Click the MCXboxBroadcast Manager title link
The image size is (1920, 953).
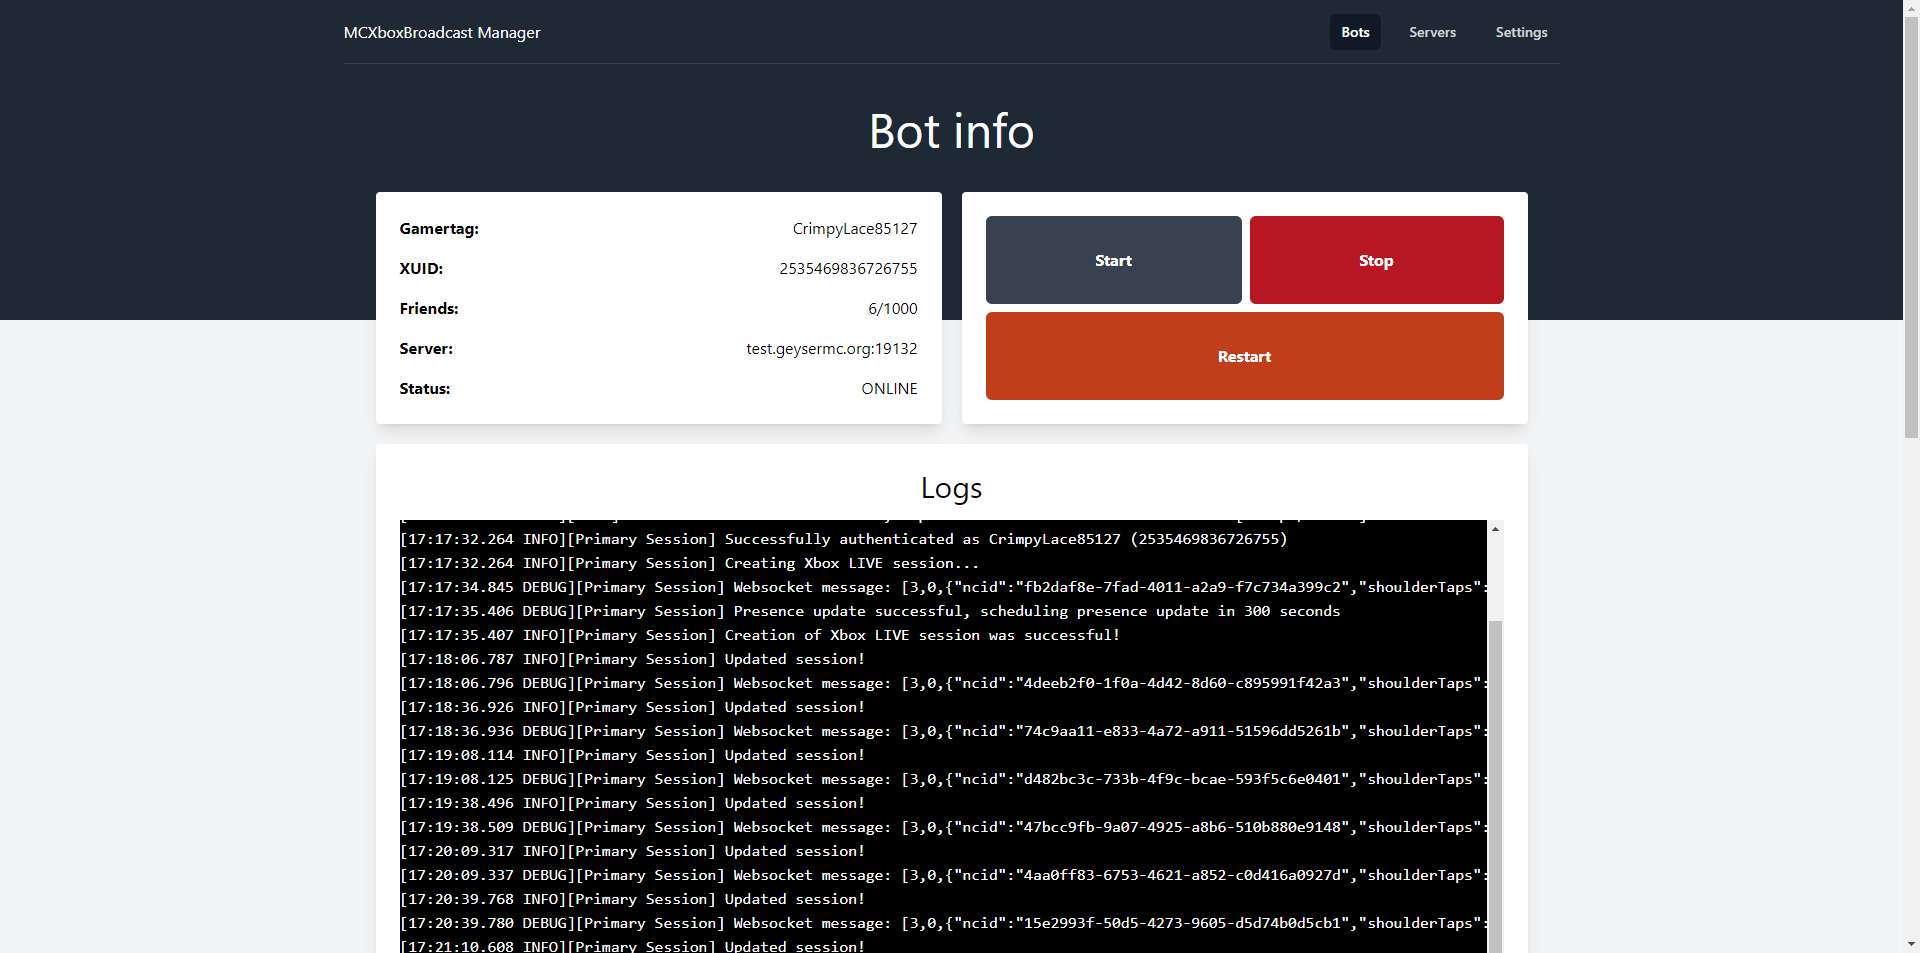(x=442, y=32)
